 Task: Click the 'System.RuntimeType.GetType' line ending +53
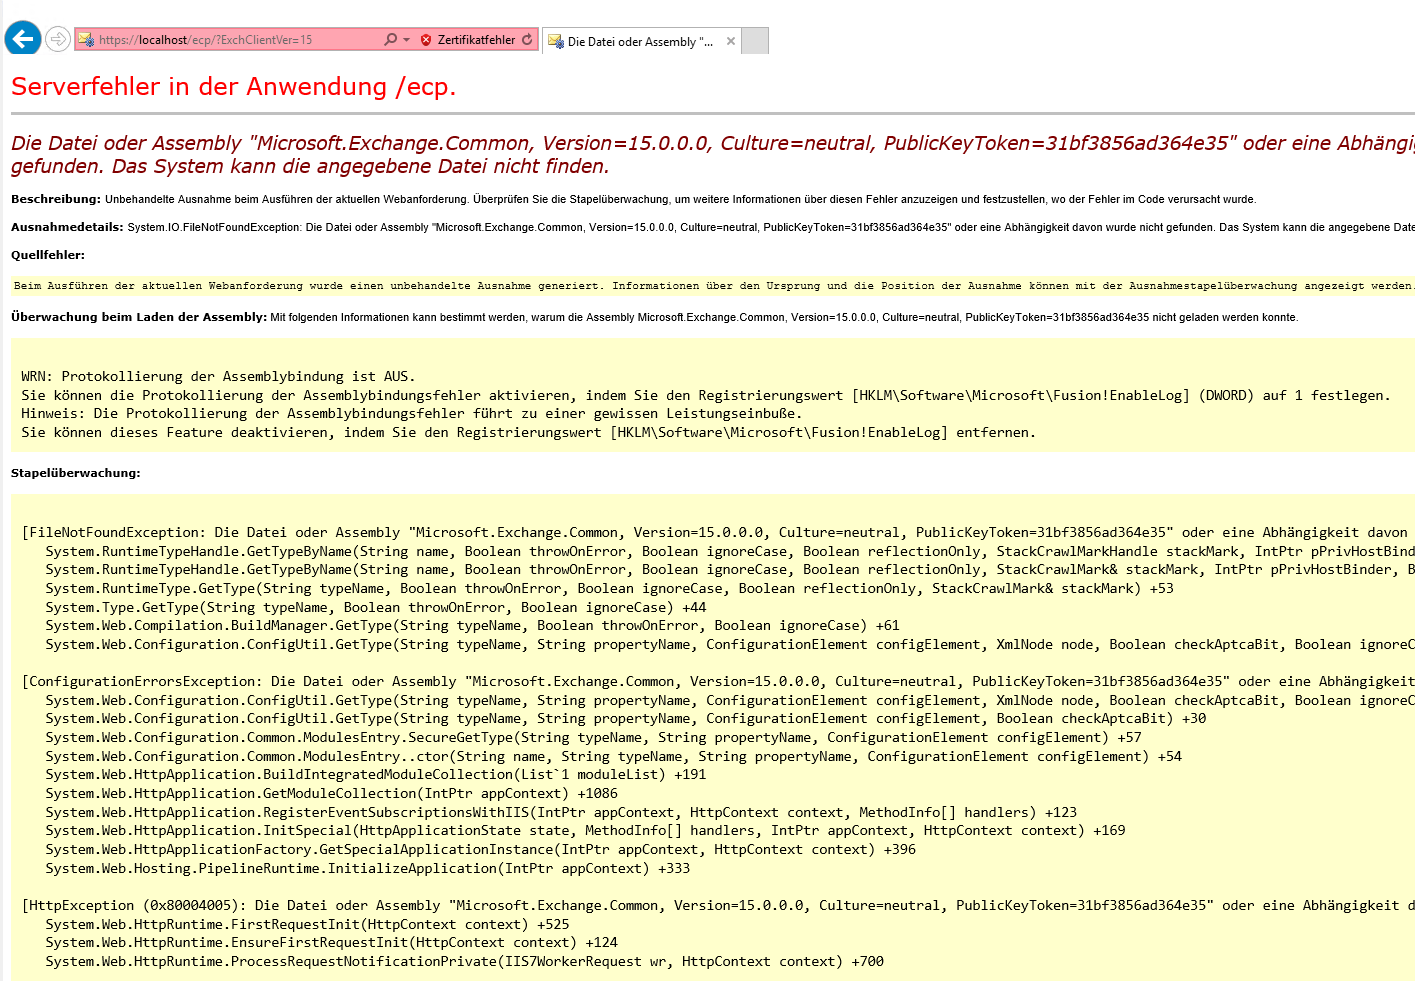(609, 588)
